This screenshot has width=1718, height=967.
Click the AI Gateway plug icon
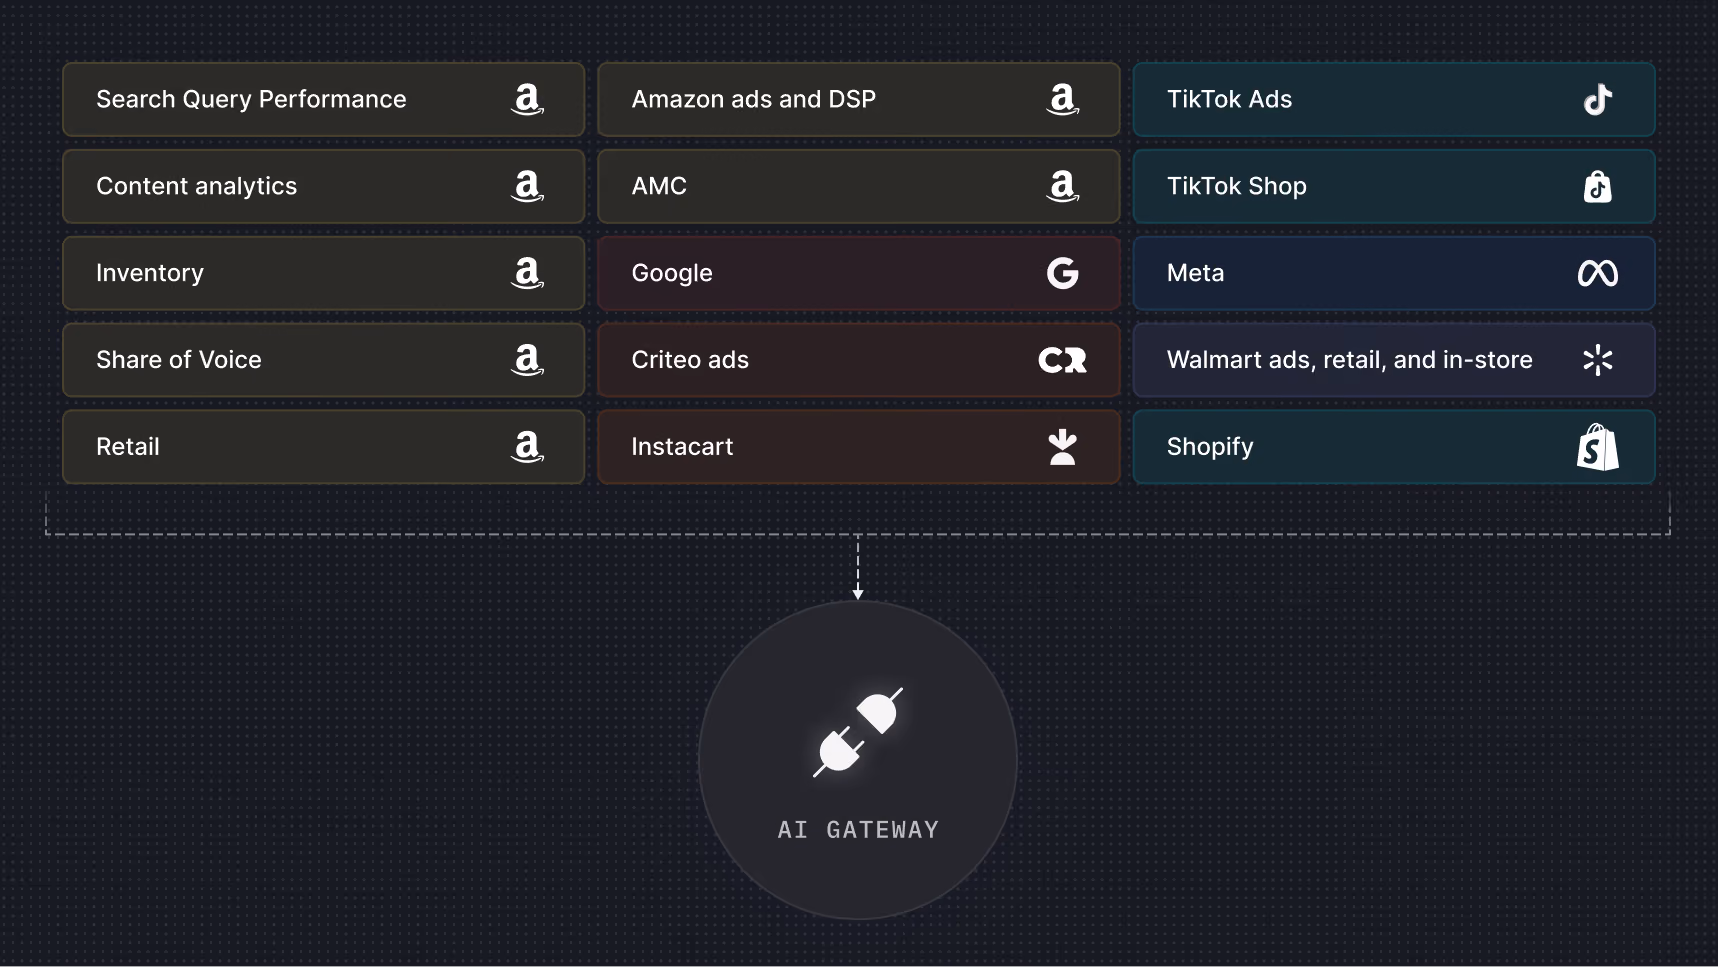(858, 732)
